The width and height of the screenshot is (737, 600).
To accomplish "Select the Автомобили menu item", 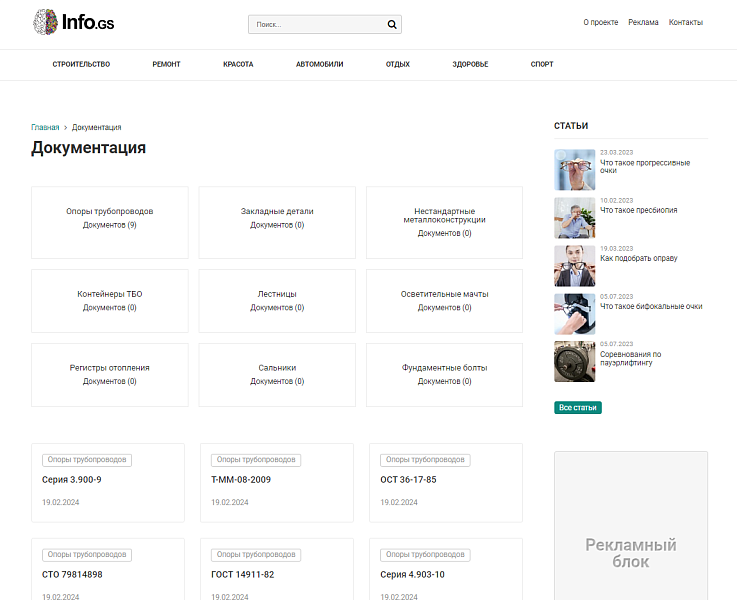I will [319, 64].
